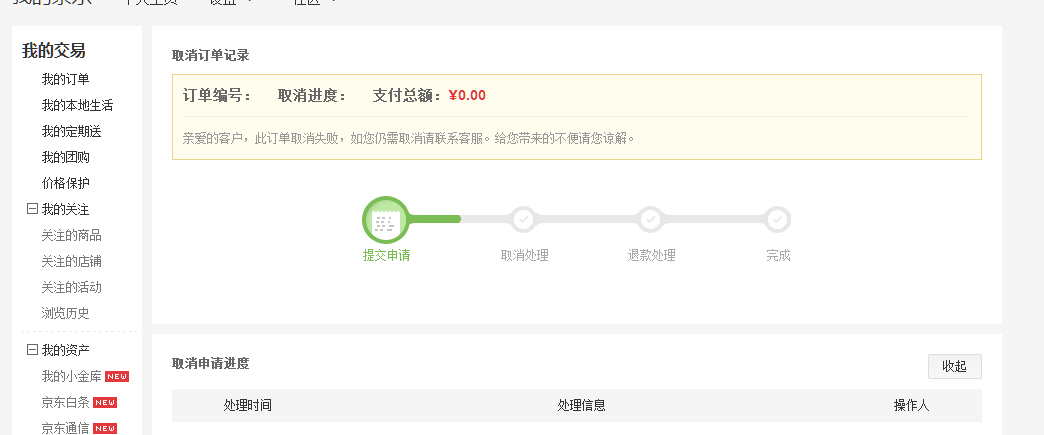1044x435 pixels.
Task: Collapse the 我的资产 section
Action: coord(32,350)
